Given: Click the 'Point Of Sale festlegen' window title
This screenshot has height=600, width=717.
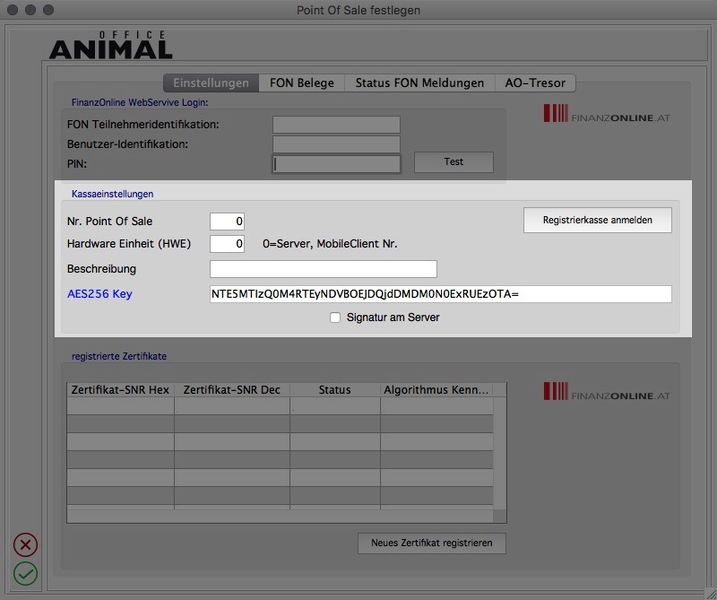Looking at the screenshot, I should point(358,10).
